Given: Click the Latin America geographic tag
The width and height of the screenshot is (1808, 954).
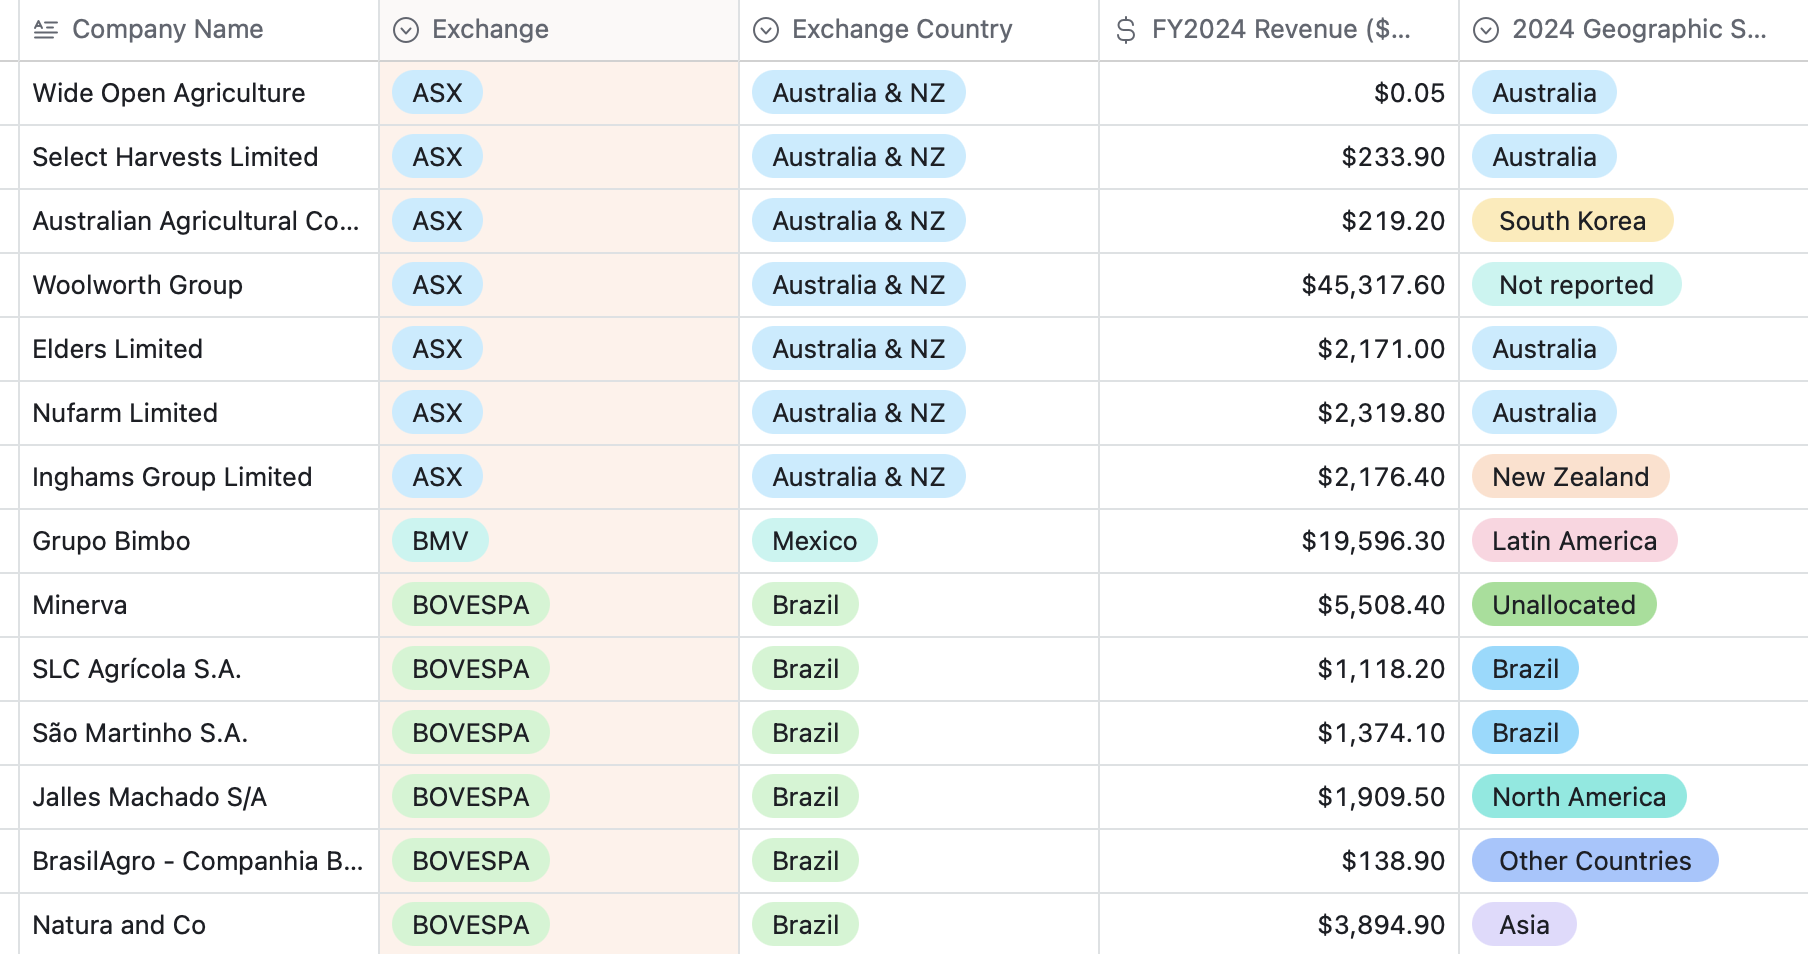Looking at the screenshot, I should (x=1574, y=541).
